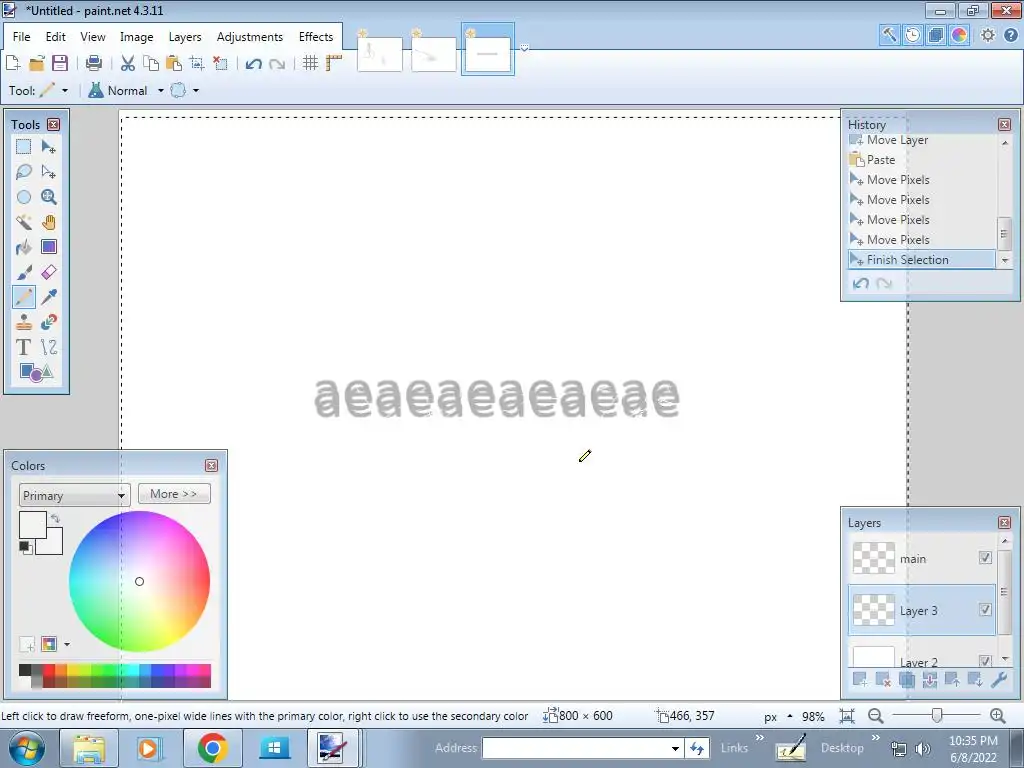Select the Text tool
Viewport: 1024px width, 768px height.
pyautogui.click(x=24, y=347)
